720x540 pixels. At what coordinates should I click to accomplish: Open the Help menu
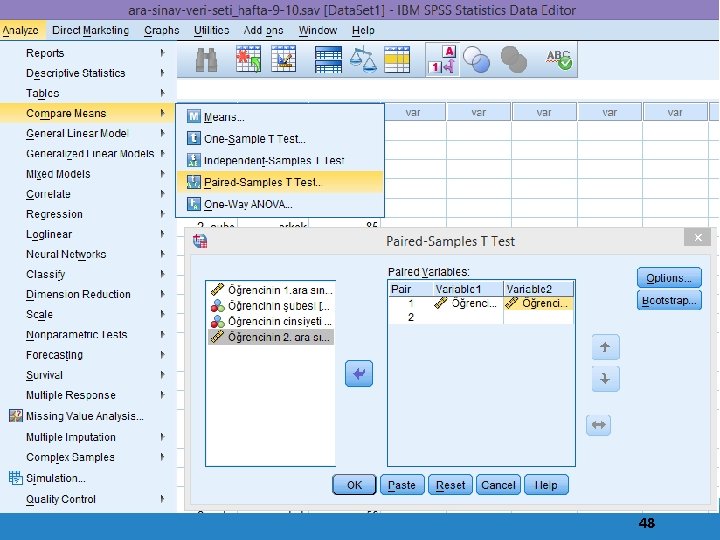[363, 30]
